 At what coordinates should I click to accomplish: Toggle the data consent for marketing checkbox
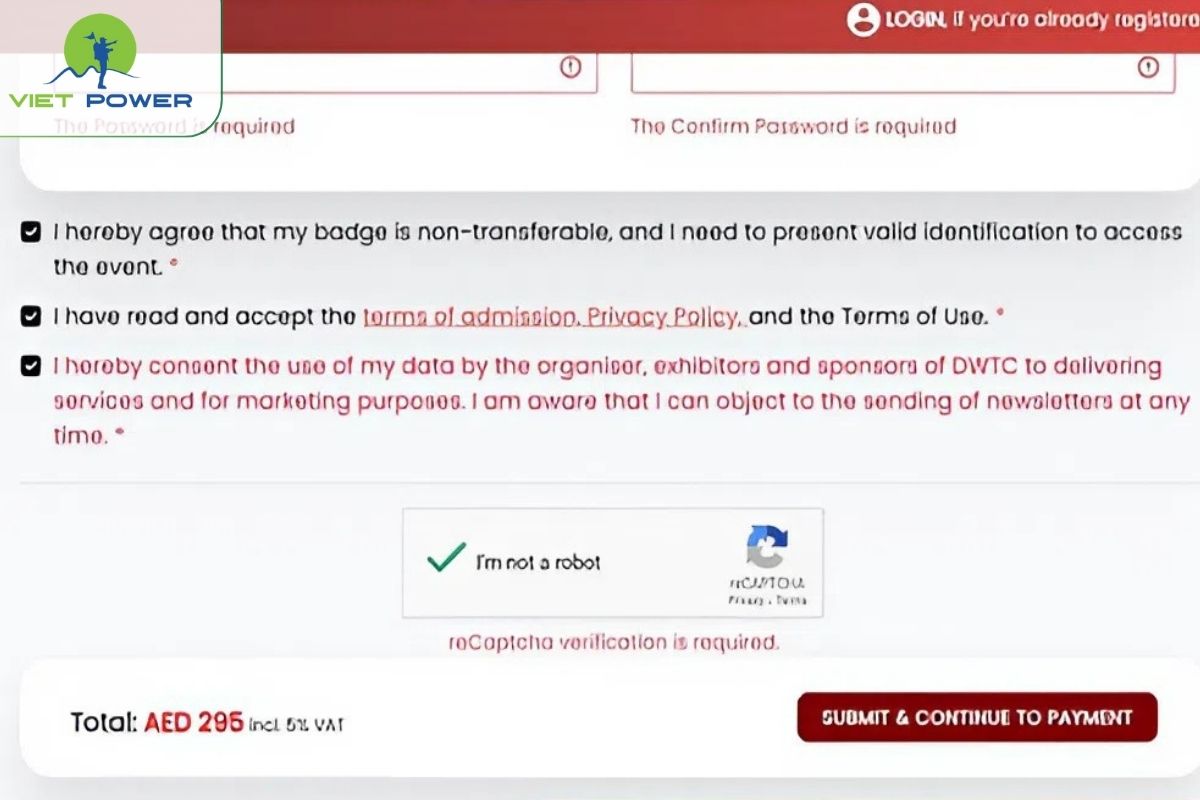pos(31,366)
